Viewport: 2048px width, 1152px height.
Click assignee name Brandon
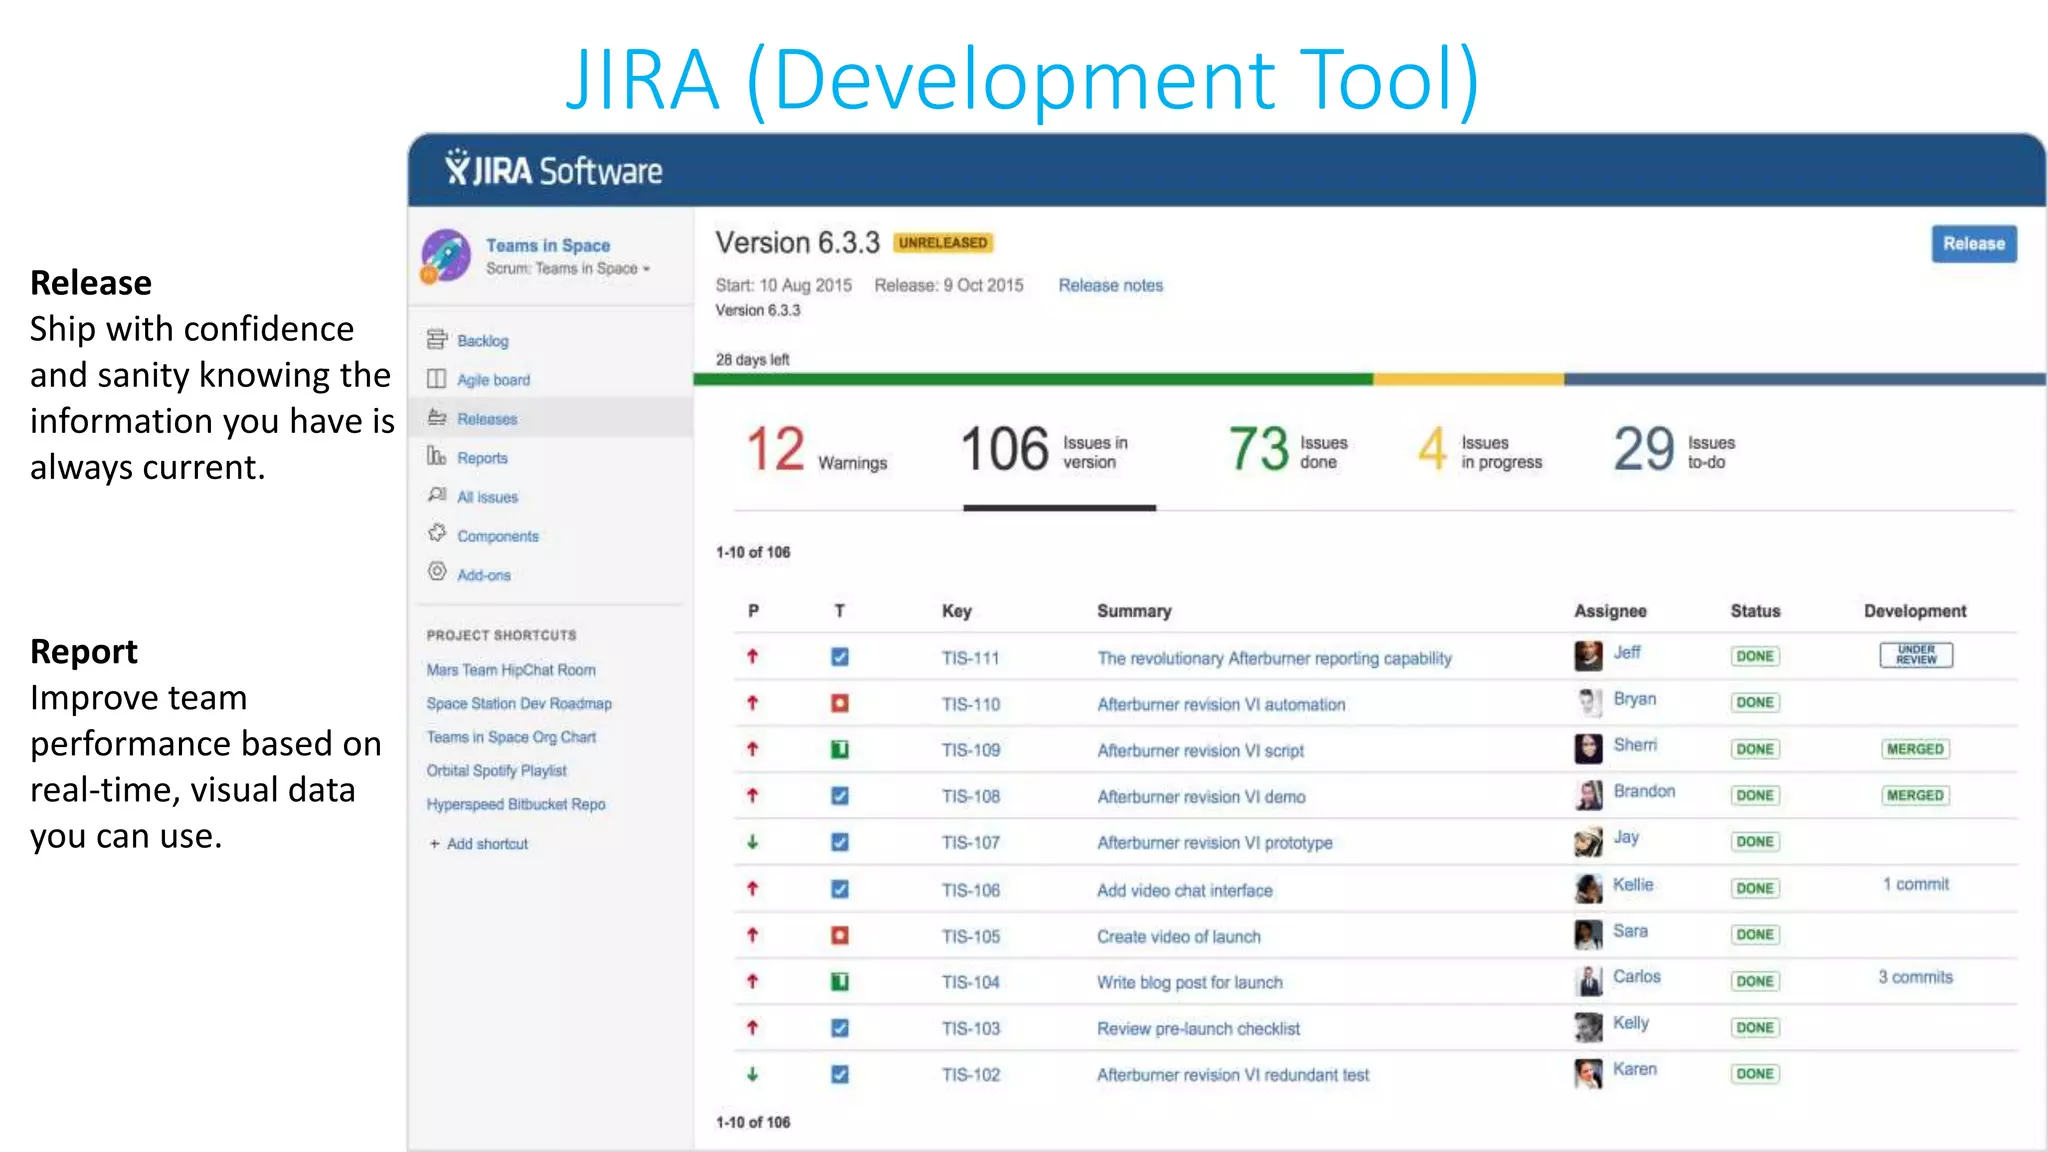(x=1644, y=791)
